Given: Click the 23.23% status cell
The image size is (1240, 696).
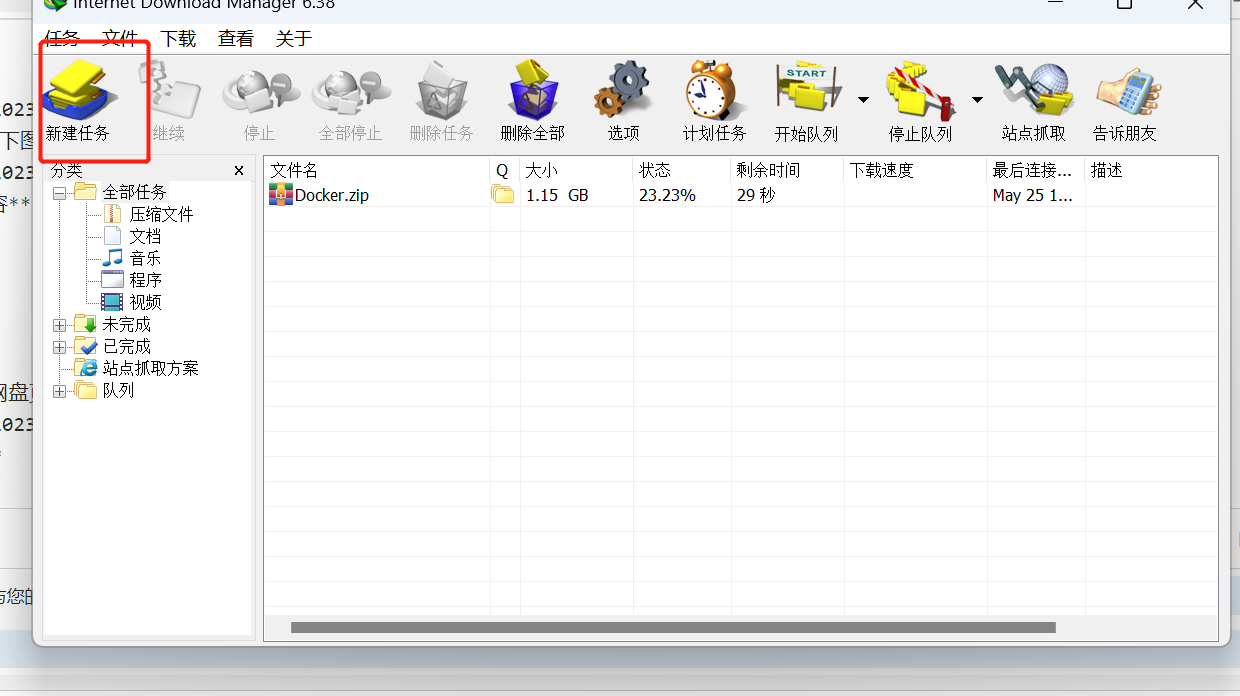Looking at the screenshot, I should [667, 196].
